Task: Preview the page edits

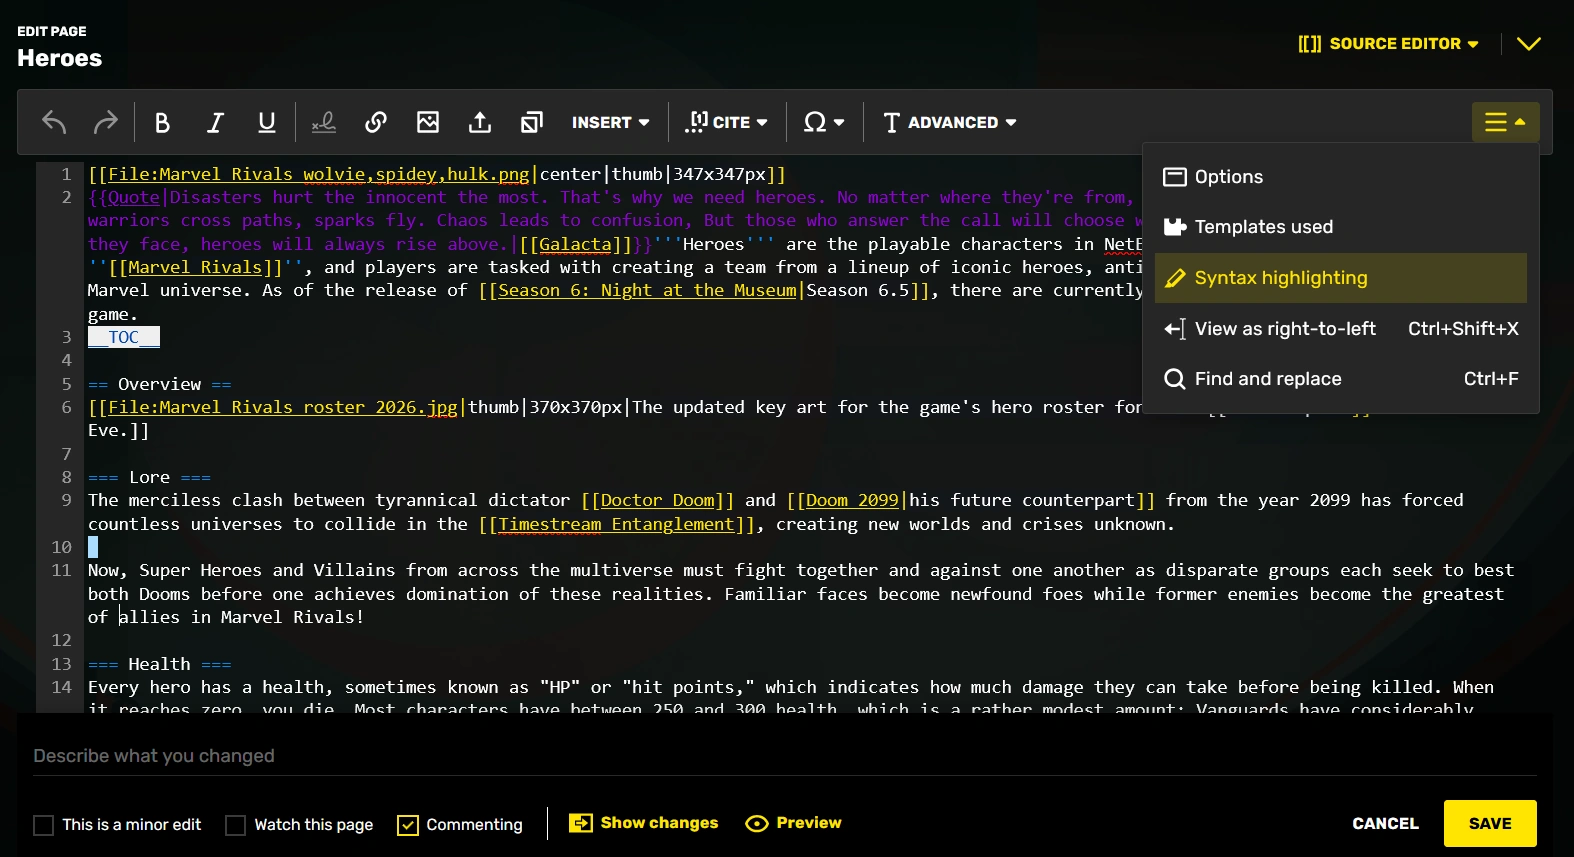Action: (794, 823)
